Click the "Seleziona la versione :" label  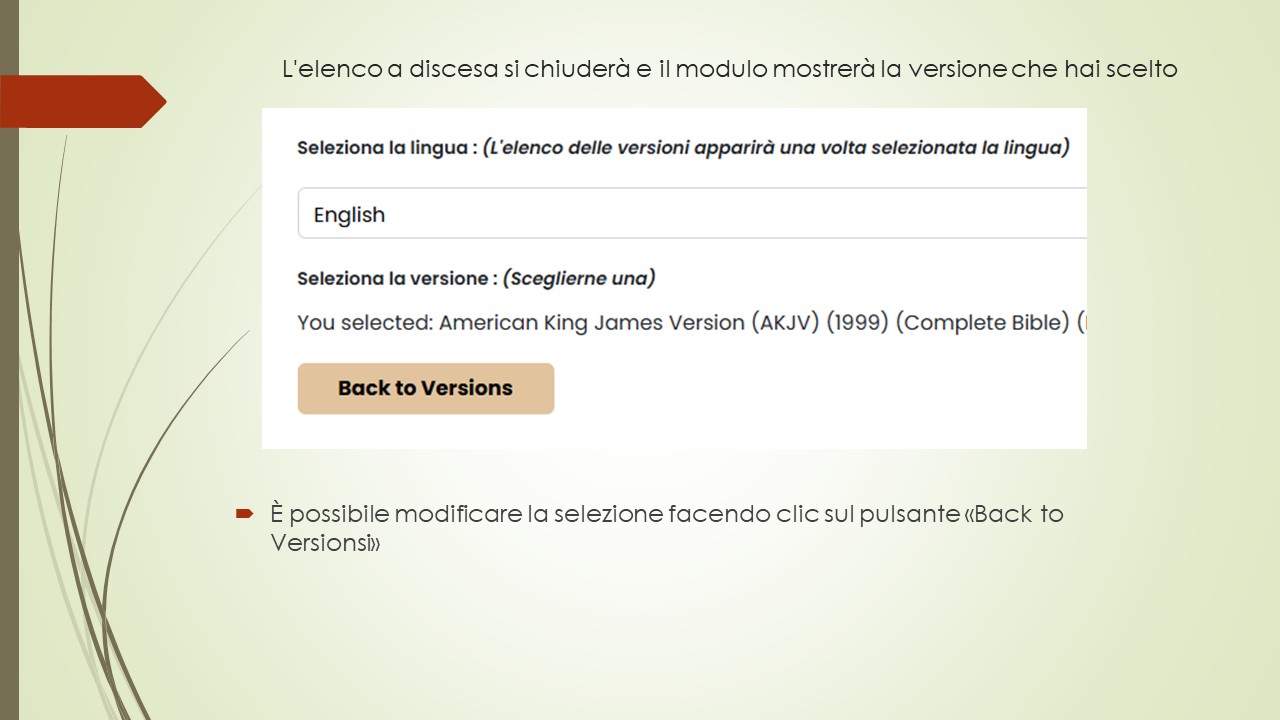[397, 278]
